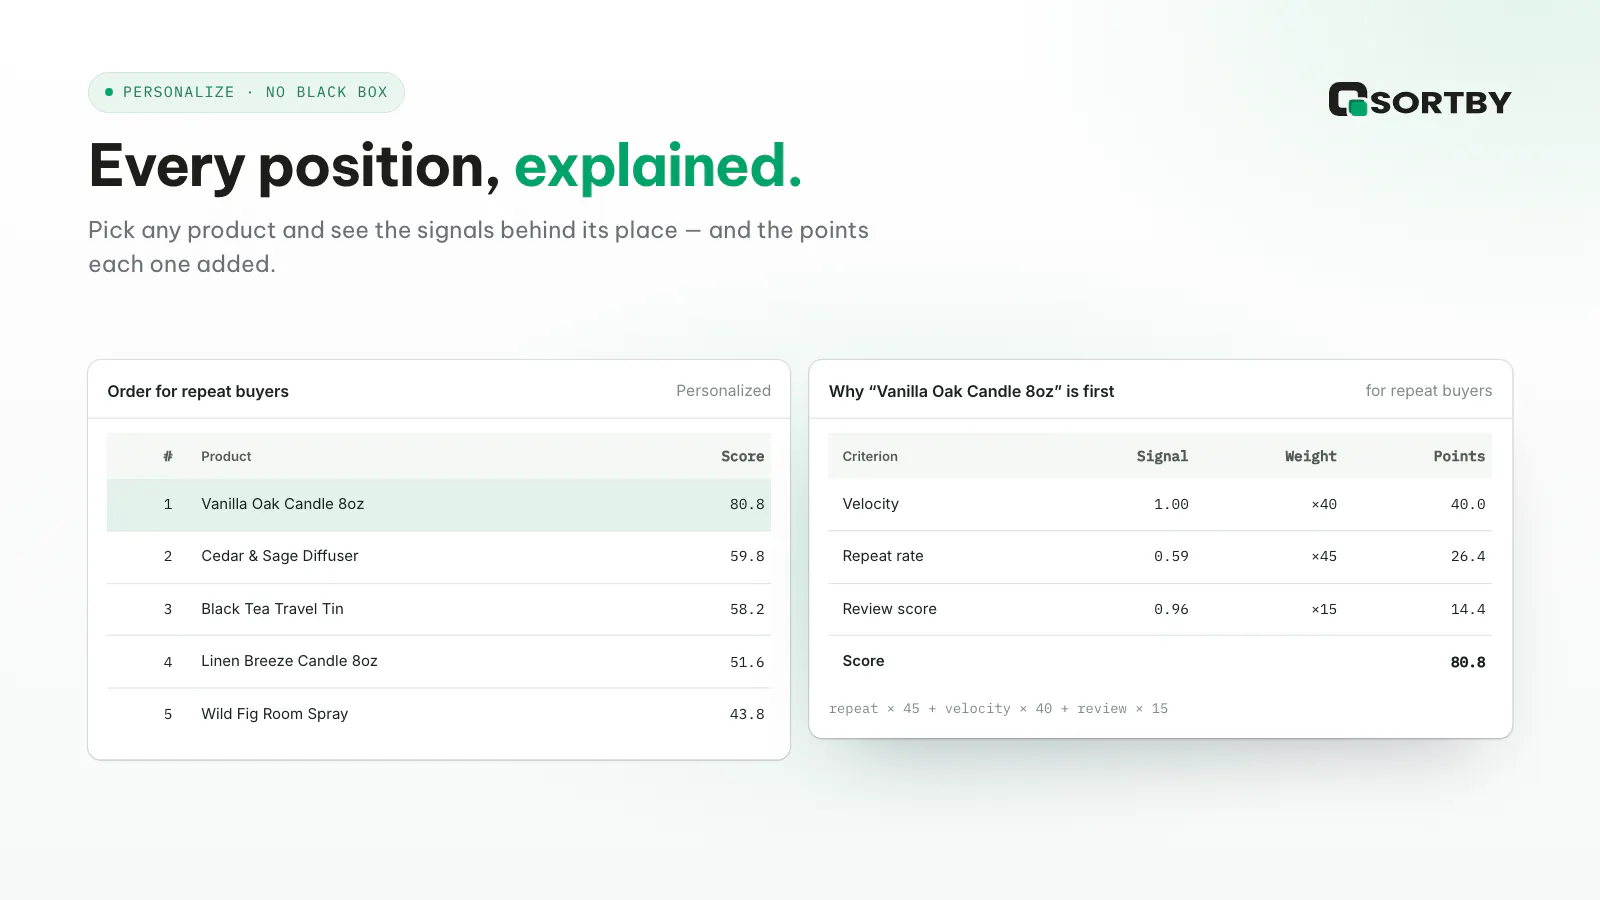Click the rank number 2 in order table
Image resolution: width=1600 pixels, height=900 pixels.
click(x=168, y=557)
